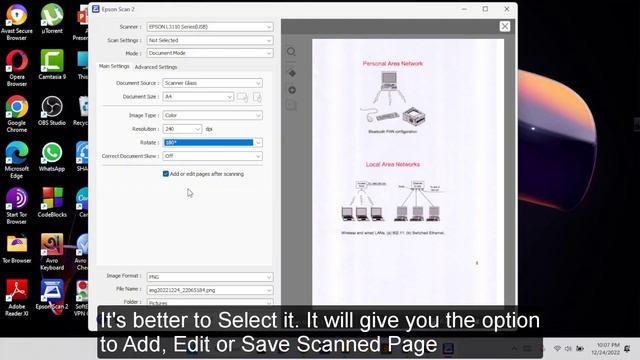Click the document orientation icon beside Document Size
This screenshot has width=640, height=360.
242,97
